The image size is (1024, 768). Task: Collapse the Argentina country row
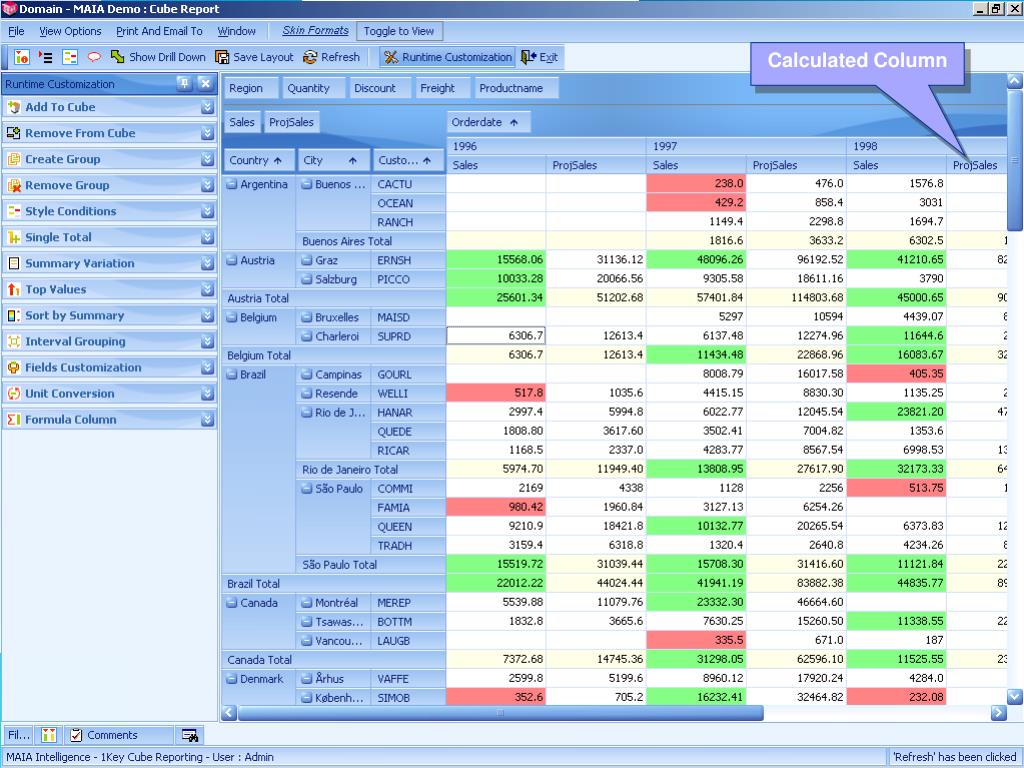pyautogui.click(x=232, y=184)
